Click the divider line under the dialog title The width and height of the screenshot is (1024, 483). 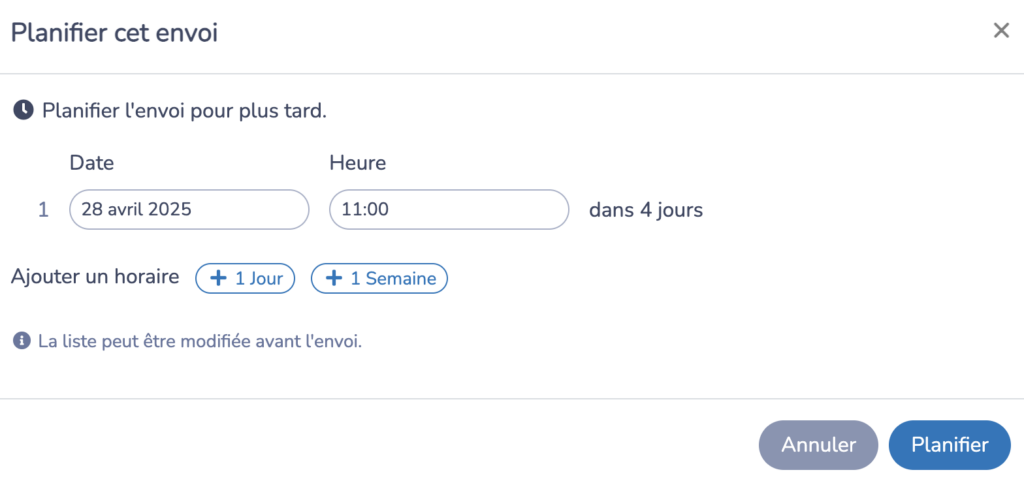(512, 73)
